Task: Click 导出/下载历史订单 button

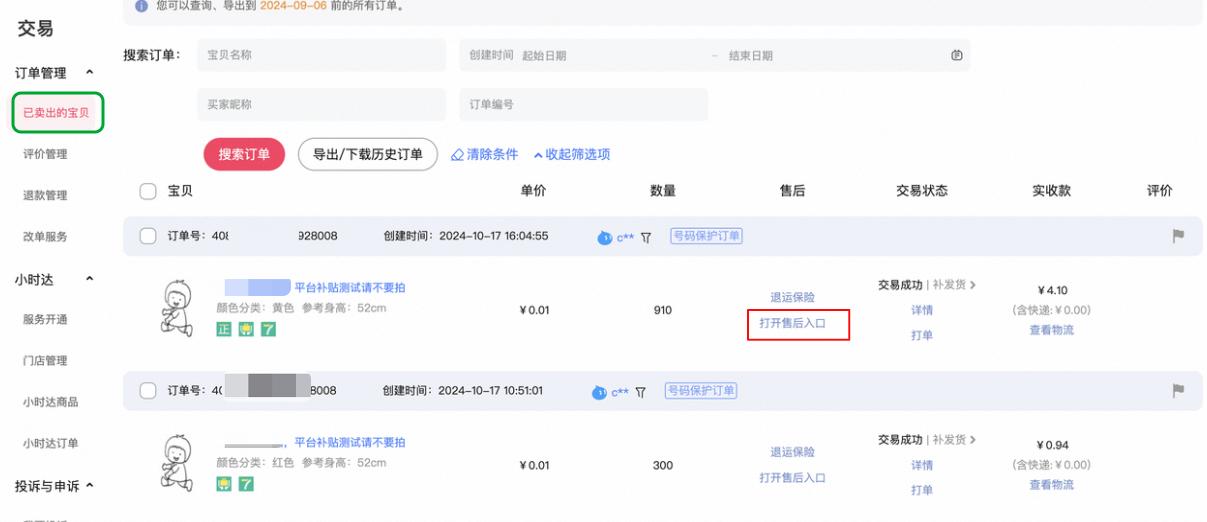Action: 368,154
